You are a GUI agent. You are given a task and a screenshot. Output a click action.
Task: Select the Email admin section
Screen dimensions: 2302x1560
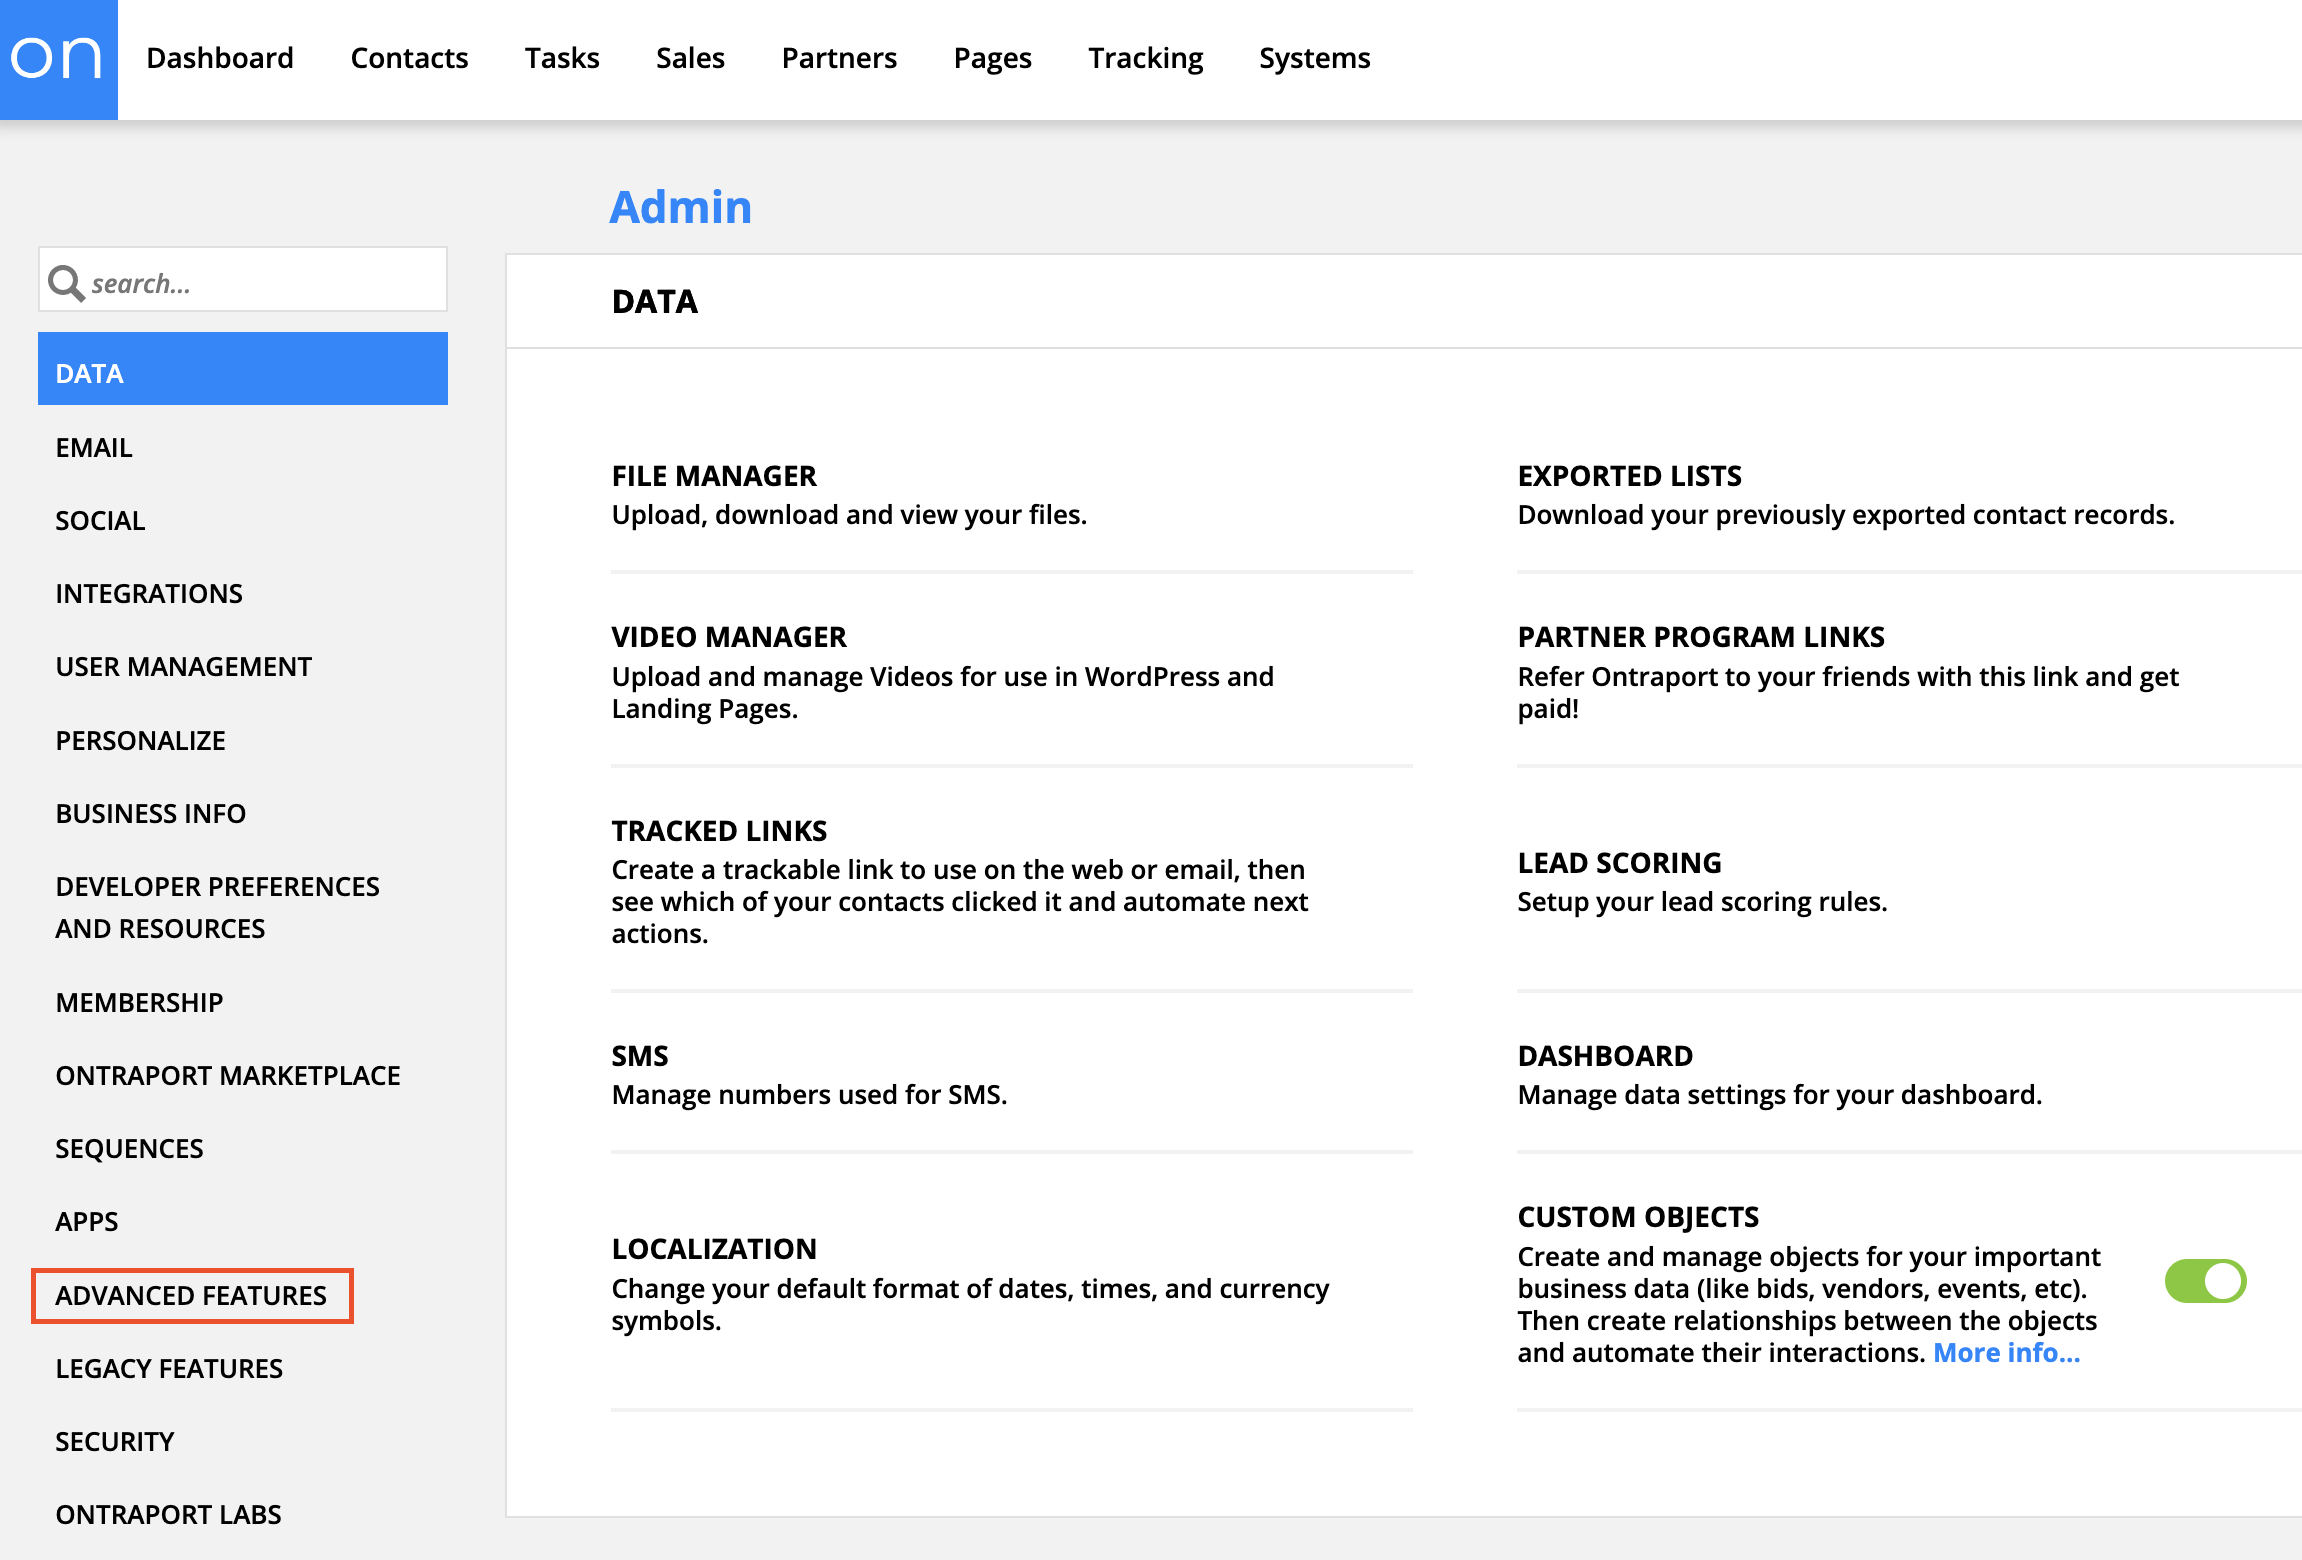[x=94, y=447]
